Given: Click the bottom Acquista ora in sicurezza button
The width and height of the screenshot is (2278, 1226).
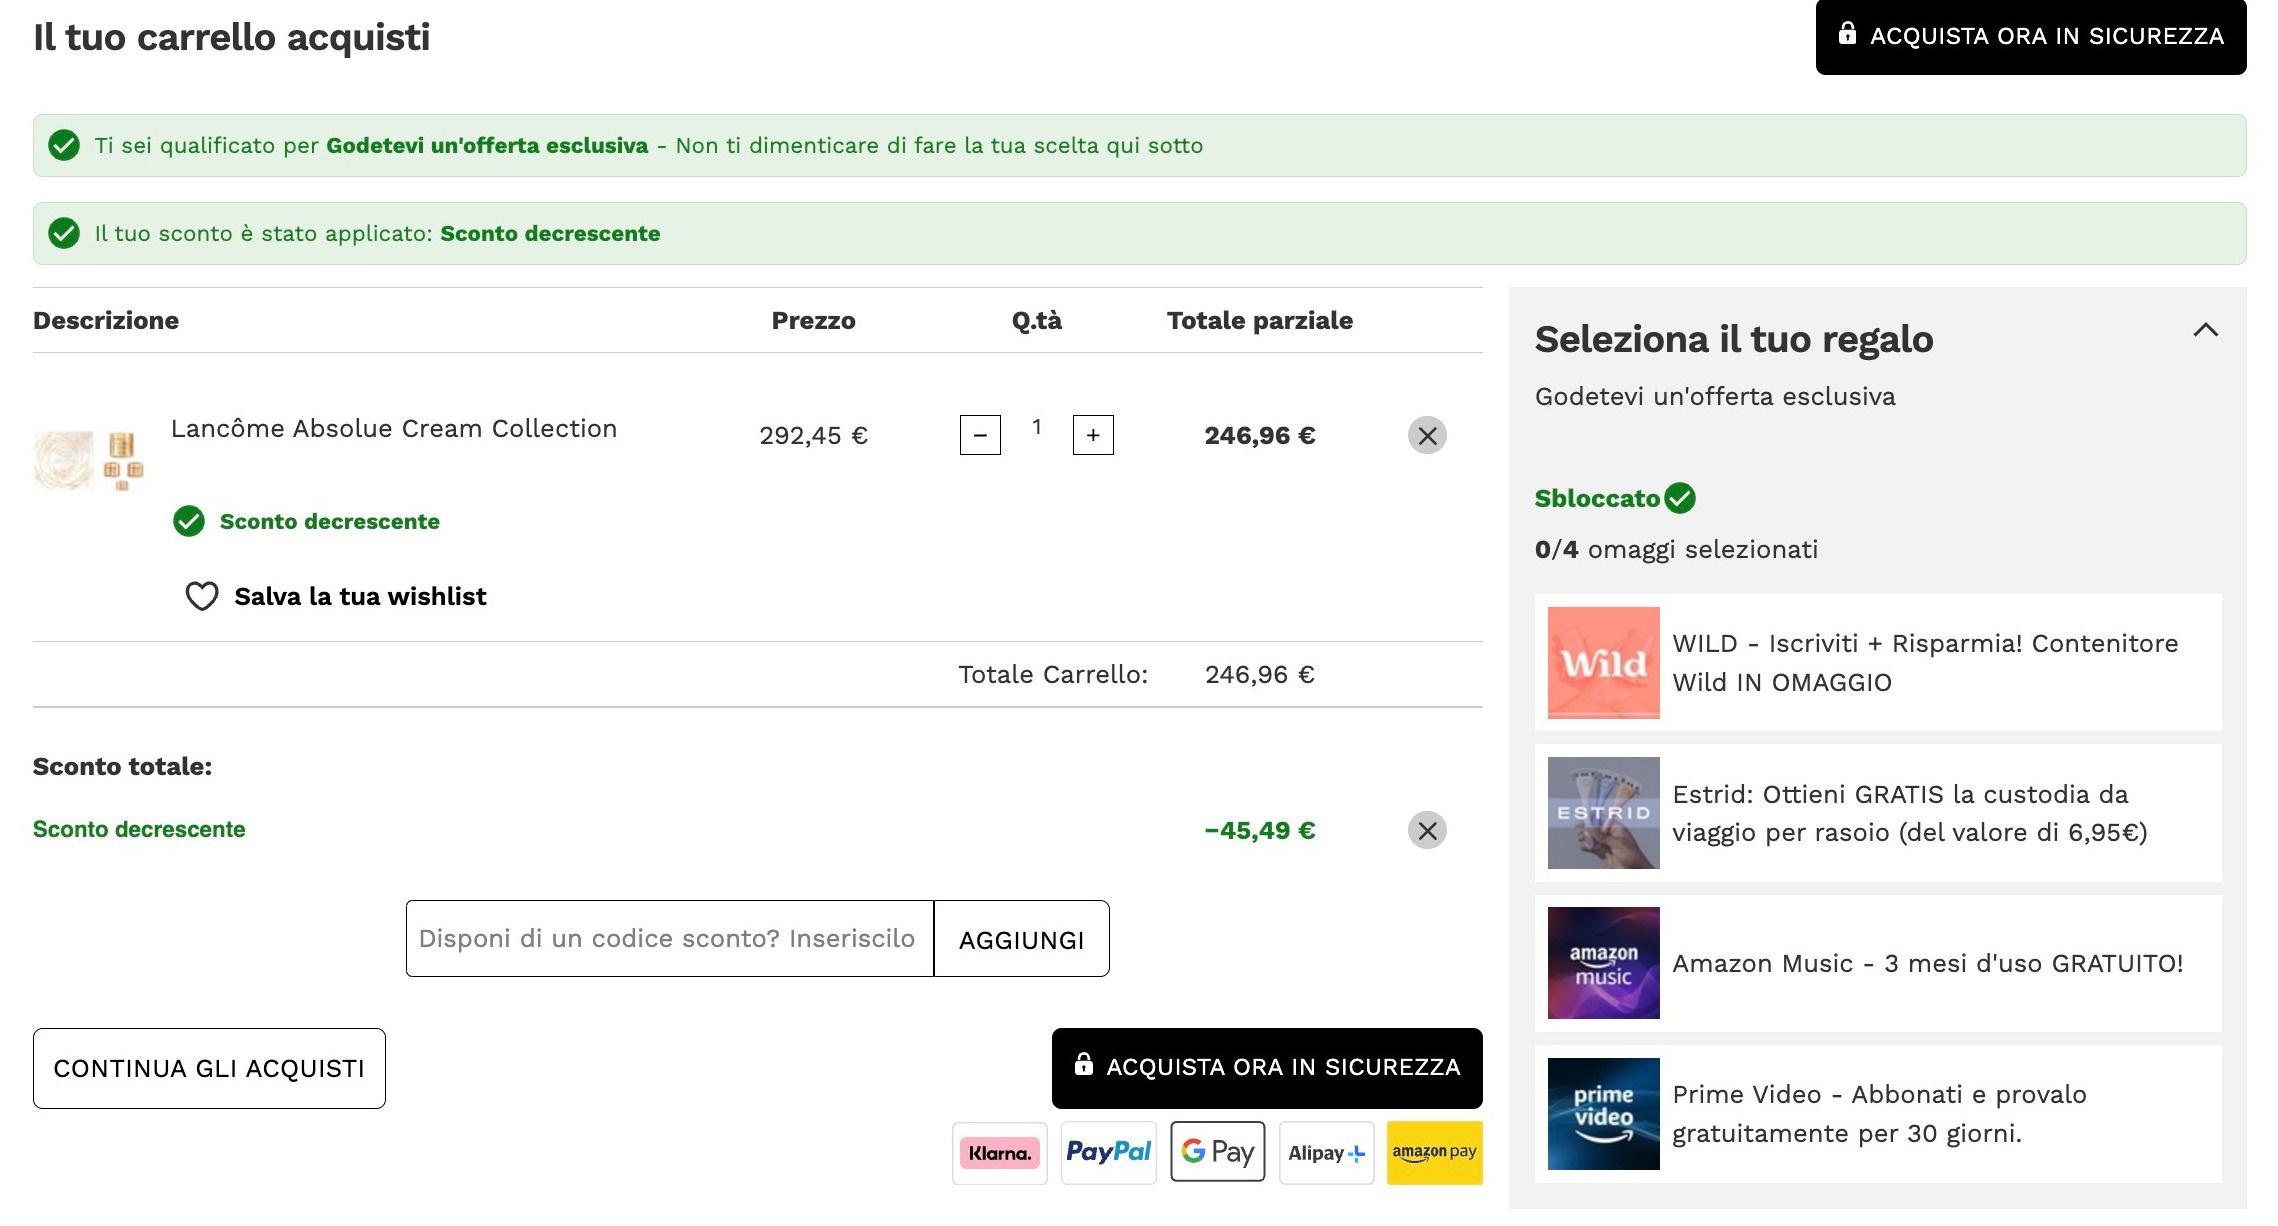Looking at the screenshot, I should coord(1267,1067).
